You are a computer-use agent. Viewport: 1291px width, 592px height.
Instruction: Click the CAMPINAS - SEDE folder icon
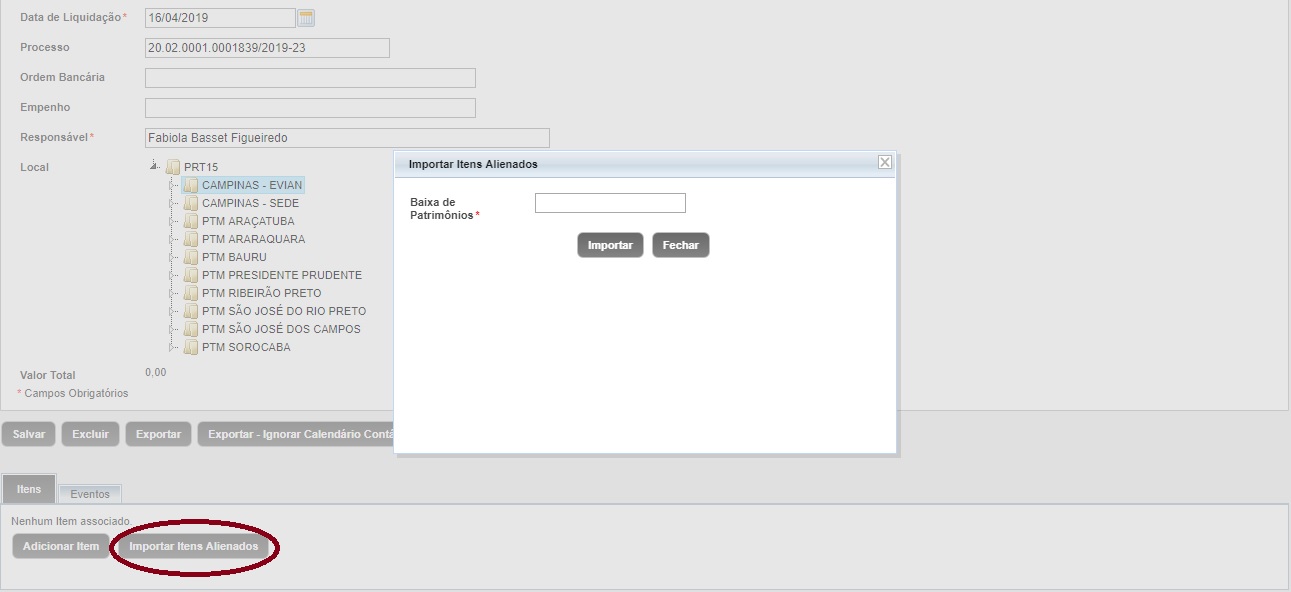tap(191, 203)
